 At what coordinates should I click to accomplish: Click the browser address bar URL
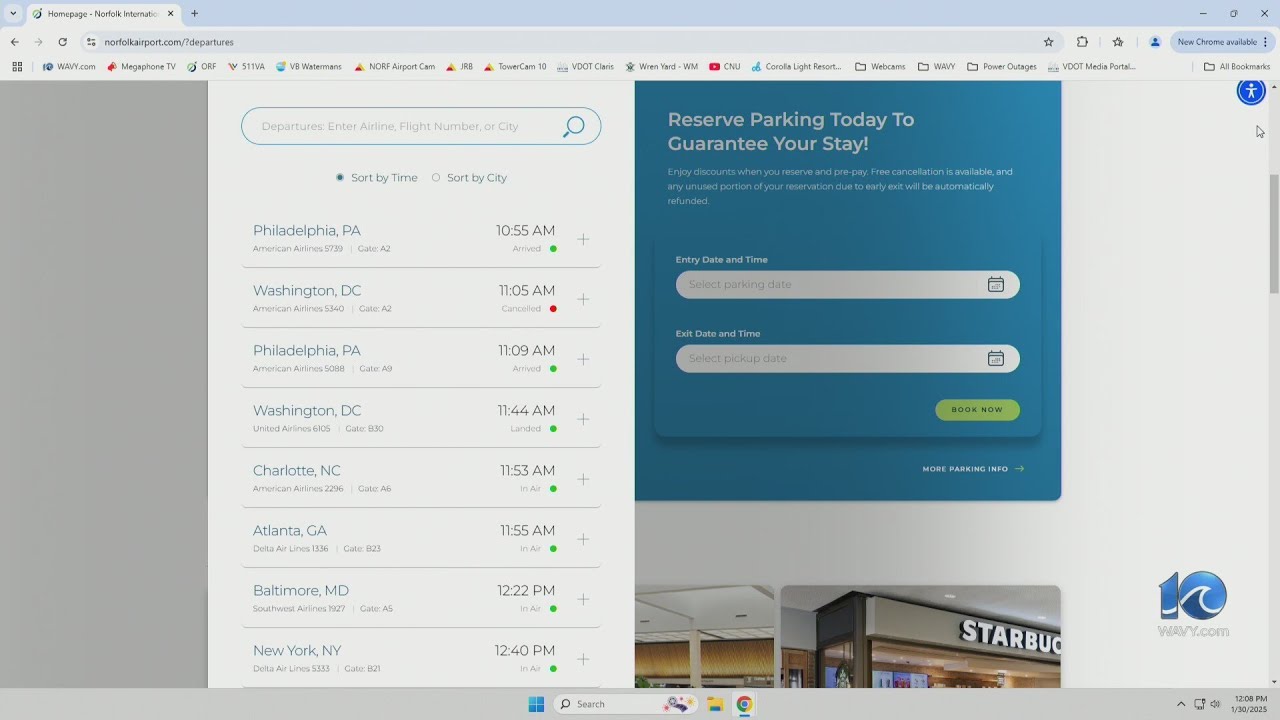pos(169,42)
